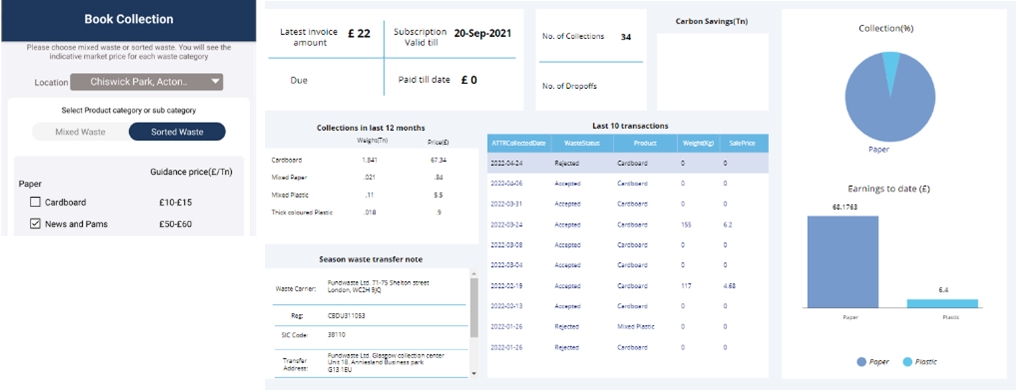The image size is (1019, 392).
Task: Click the Paper legend color swatch
Action: (x=861, y=362)
